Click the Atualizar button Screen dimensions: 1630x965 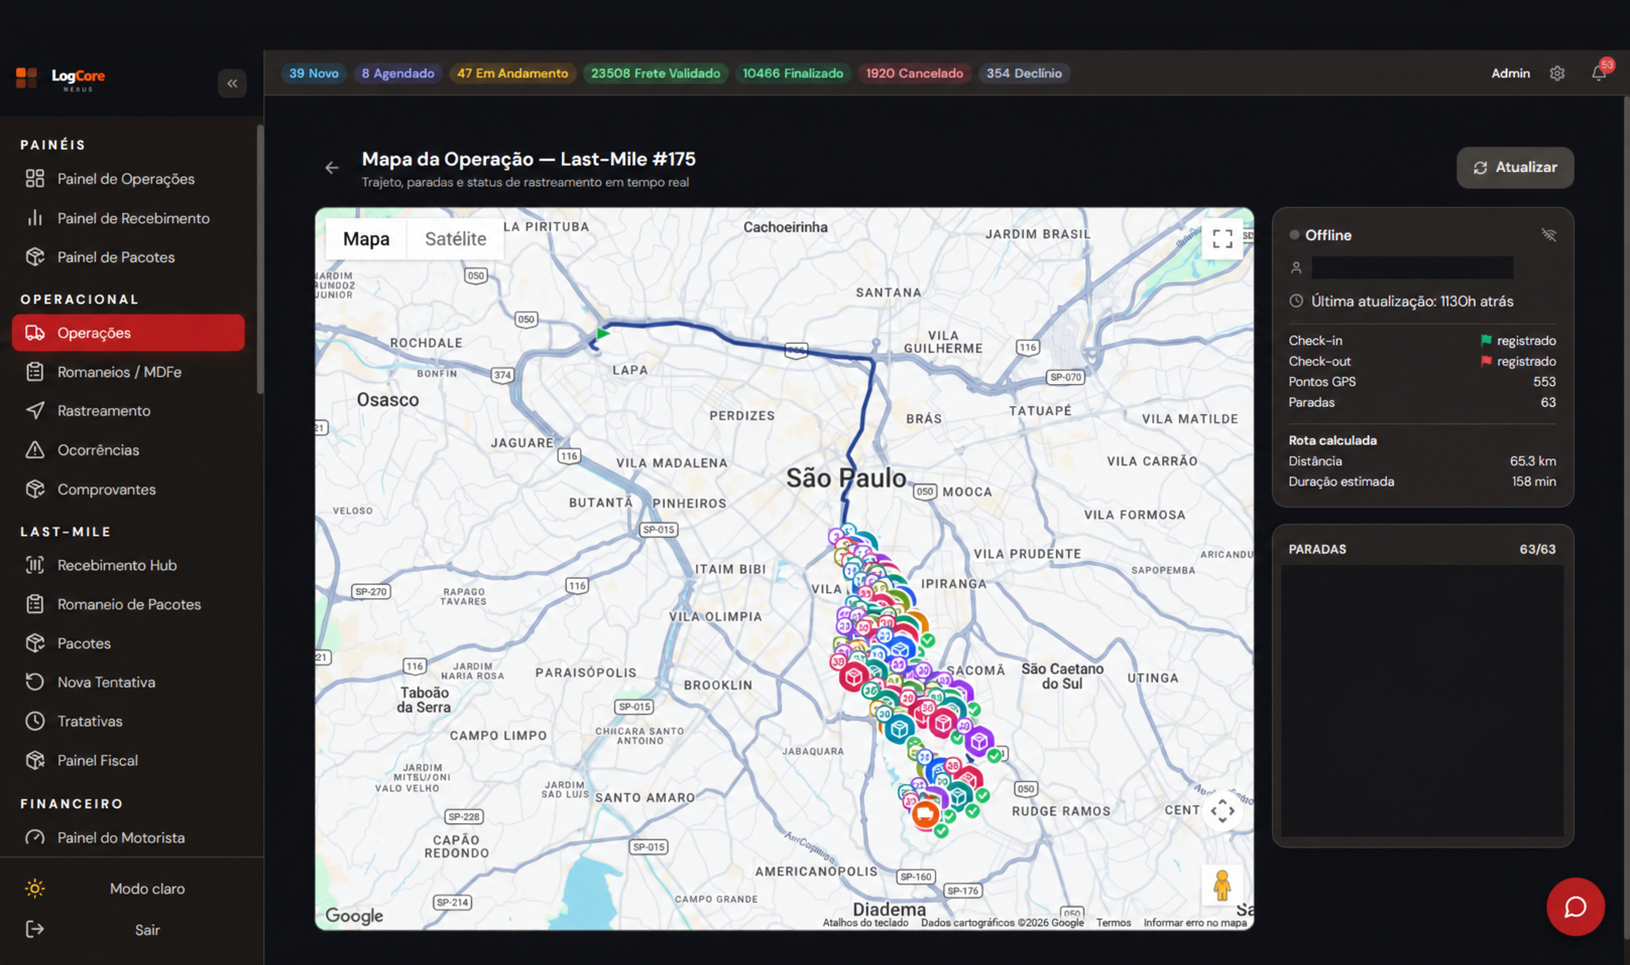point(1514,168)
